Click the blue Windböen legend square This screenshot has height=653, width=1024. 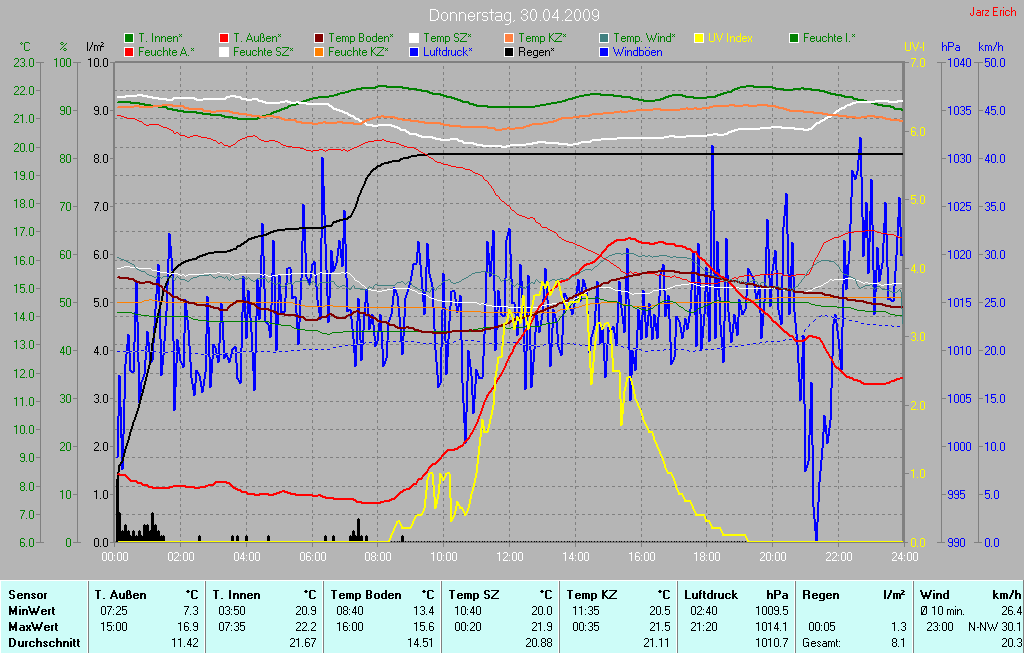pos(604,51)
